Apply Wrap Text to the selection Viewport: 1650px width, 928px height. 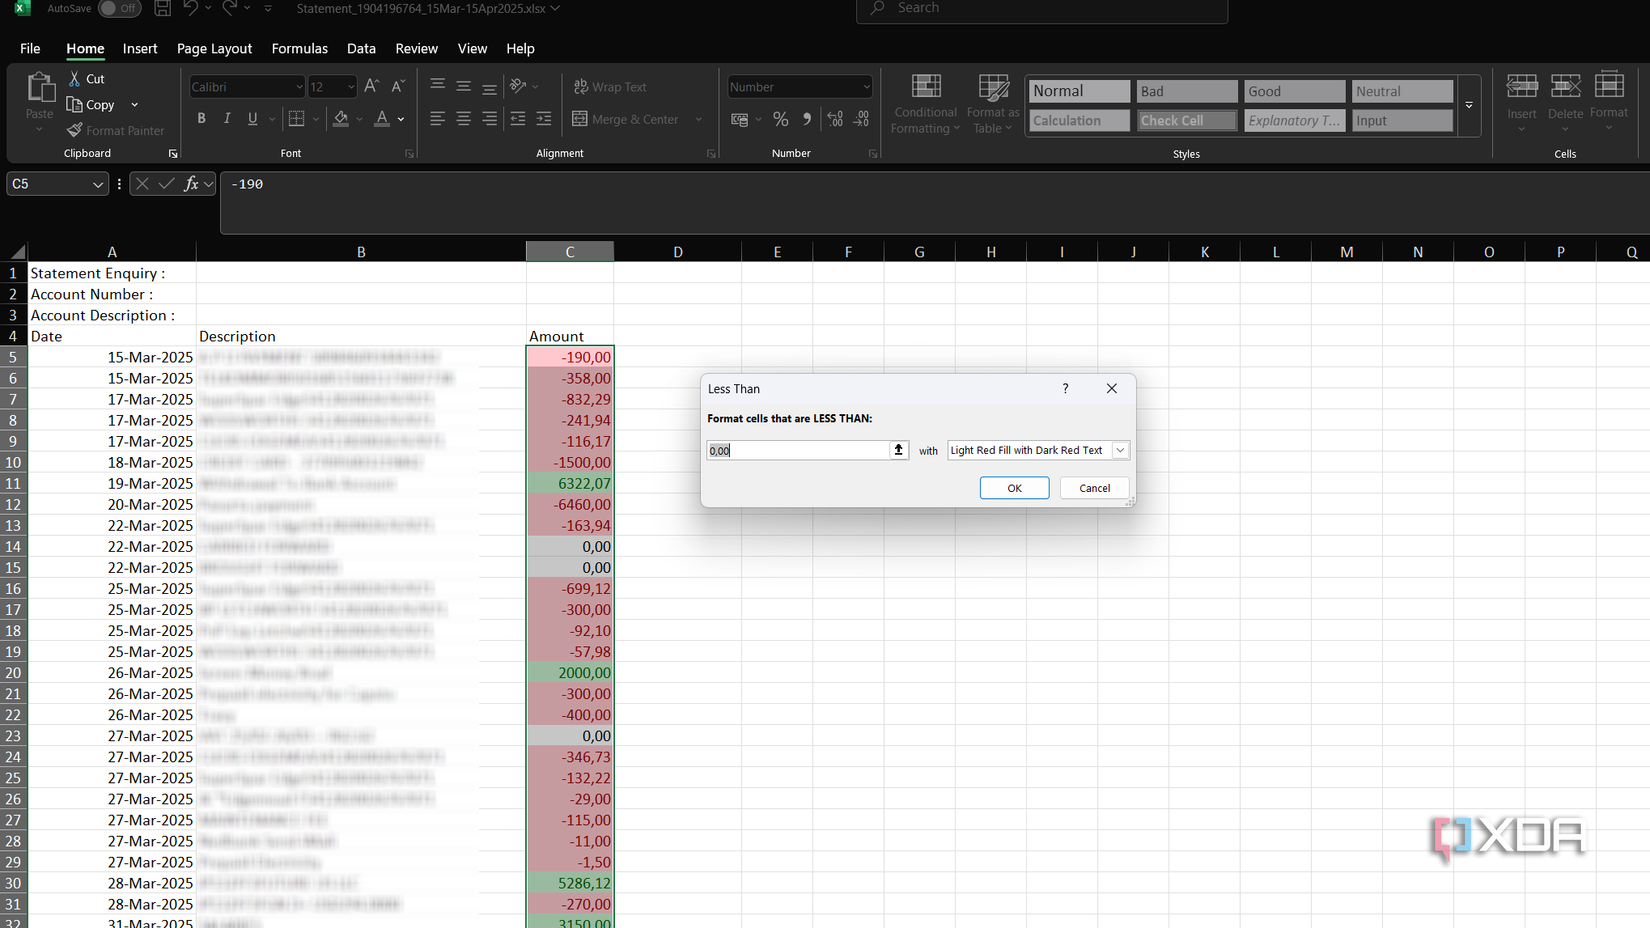(x=610, y=86)
